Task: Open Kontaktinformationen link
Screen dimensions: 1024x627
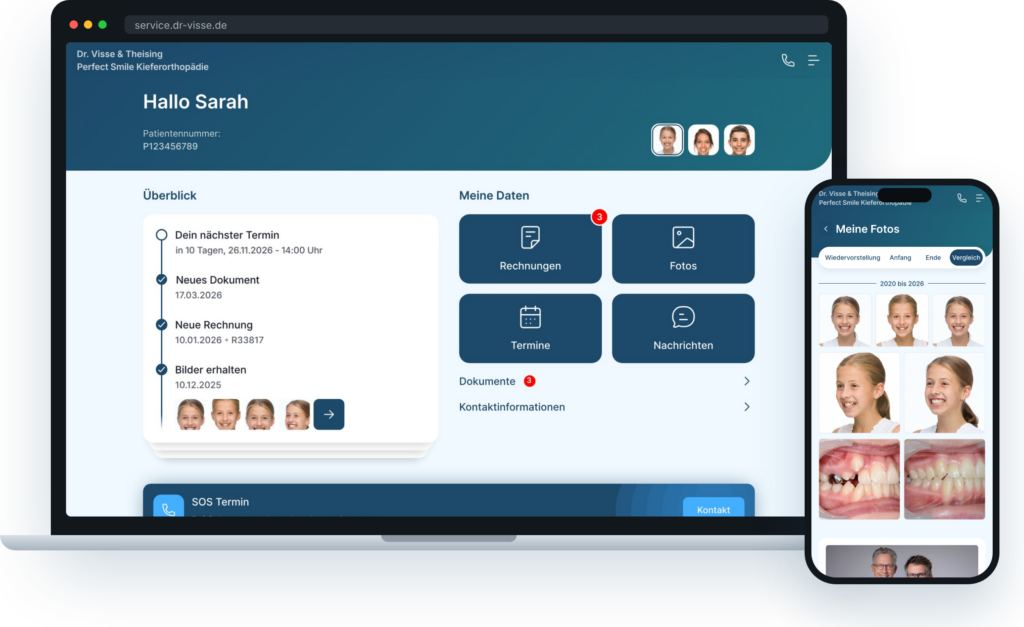Action: (512, 407)
